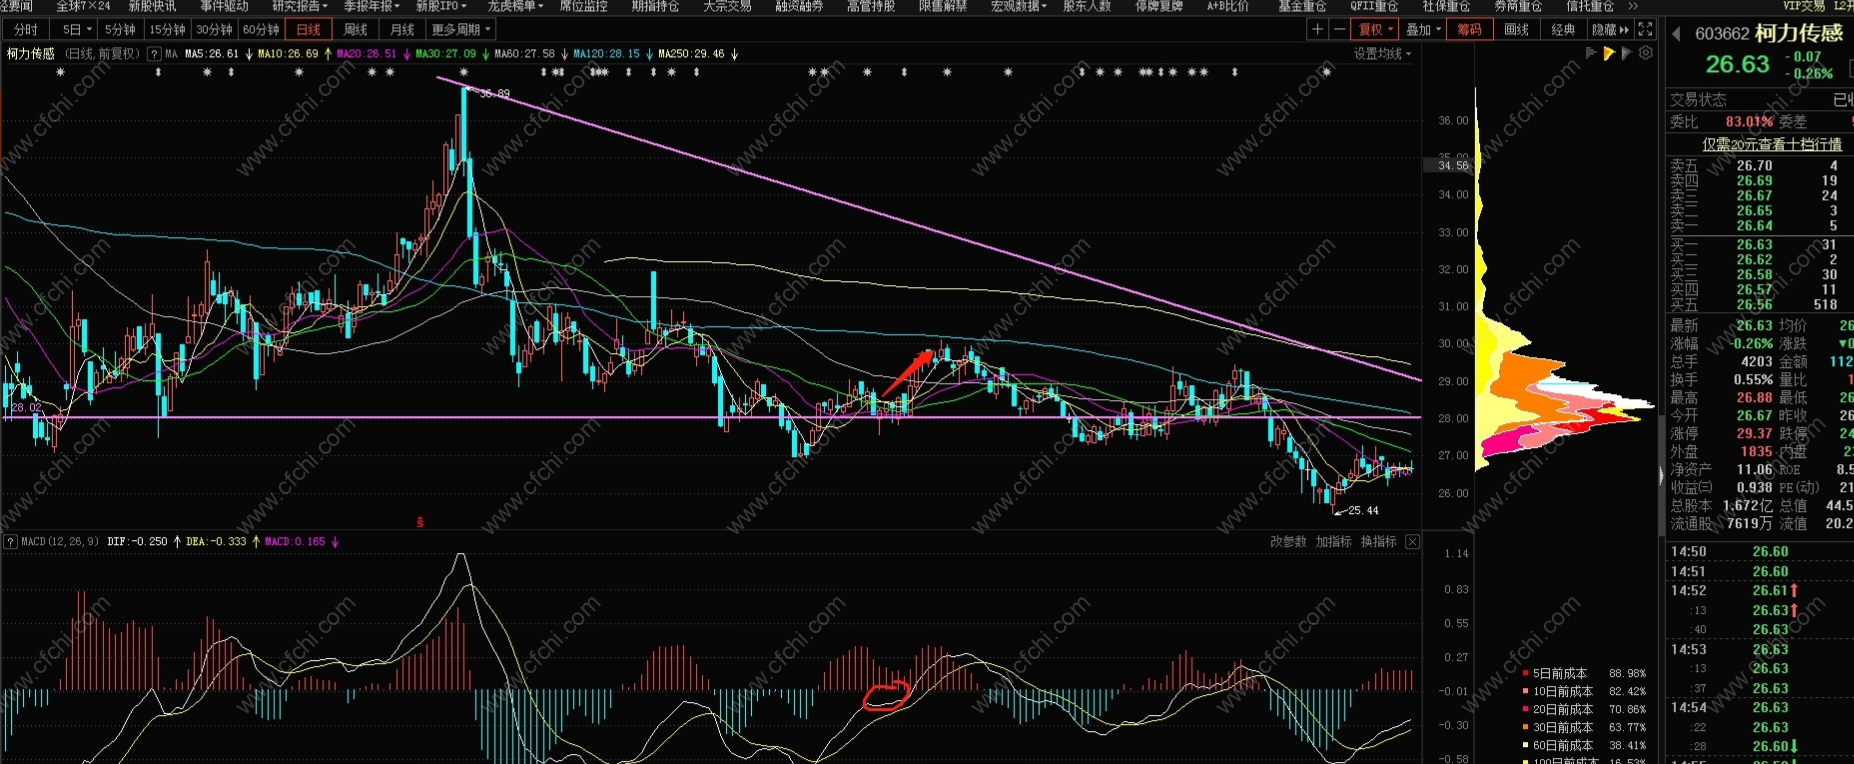The image size is (1854, 764).
Task: Click 加指标 to add indicator
Action: click(1333, 542)
